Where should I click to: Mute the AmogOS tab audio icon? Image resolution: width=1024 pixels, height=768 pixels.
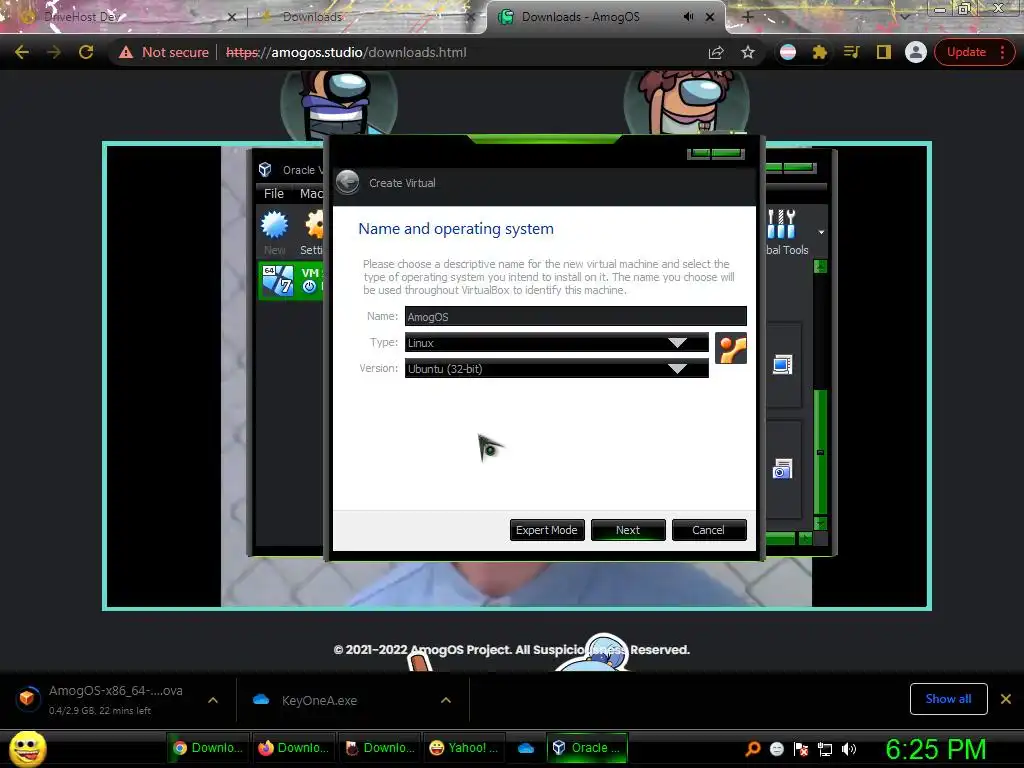[688, 17]
